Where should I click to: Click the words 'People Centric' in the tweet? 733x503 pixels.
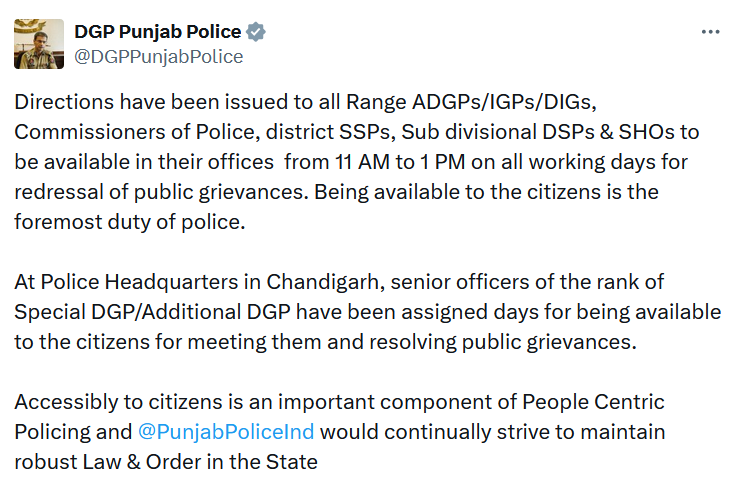pos(593,402)
